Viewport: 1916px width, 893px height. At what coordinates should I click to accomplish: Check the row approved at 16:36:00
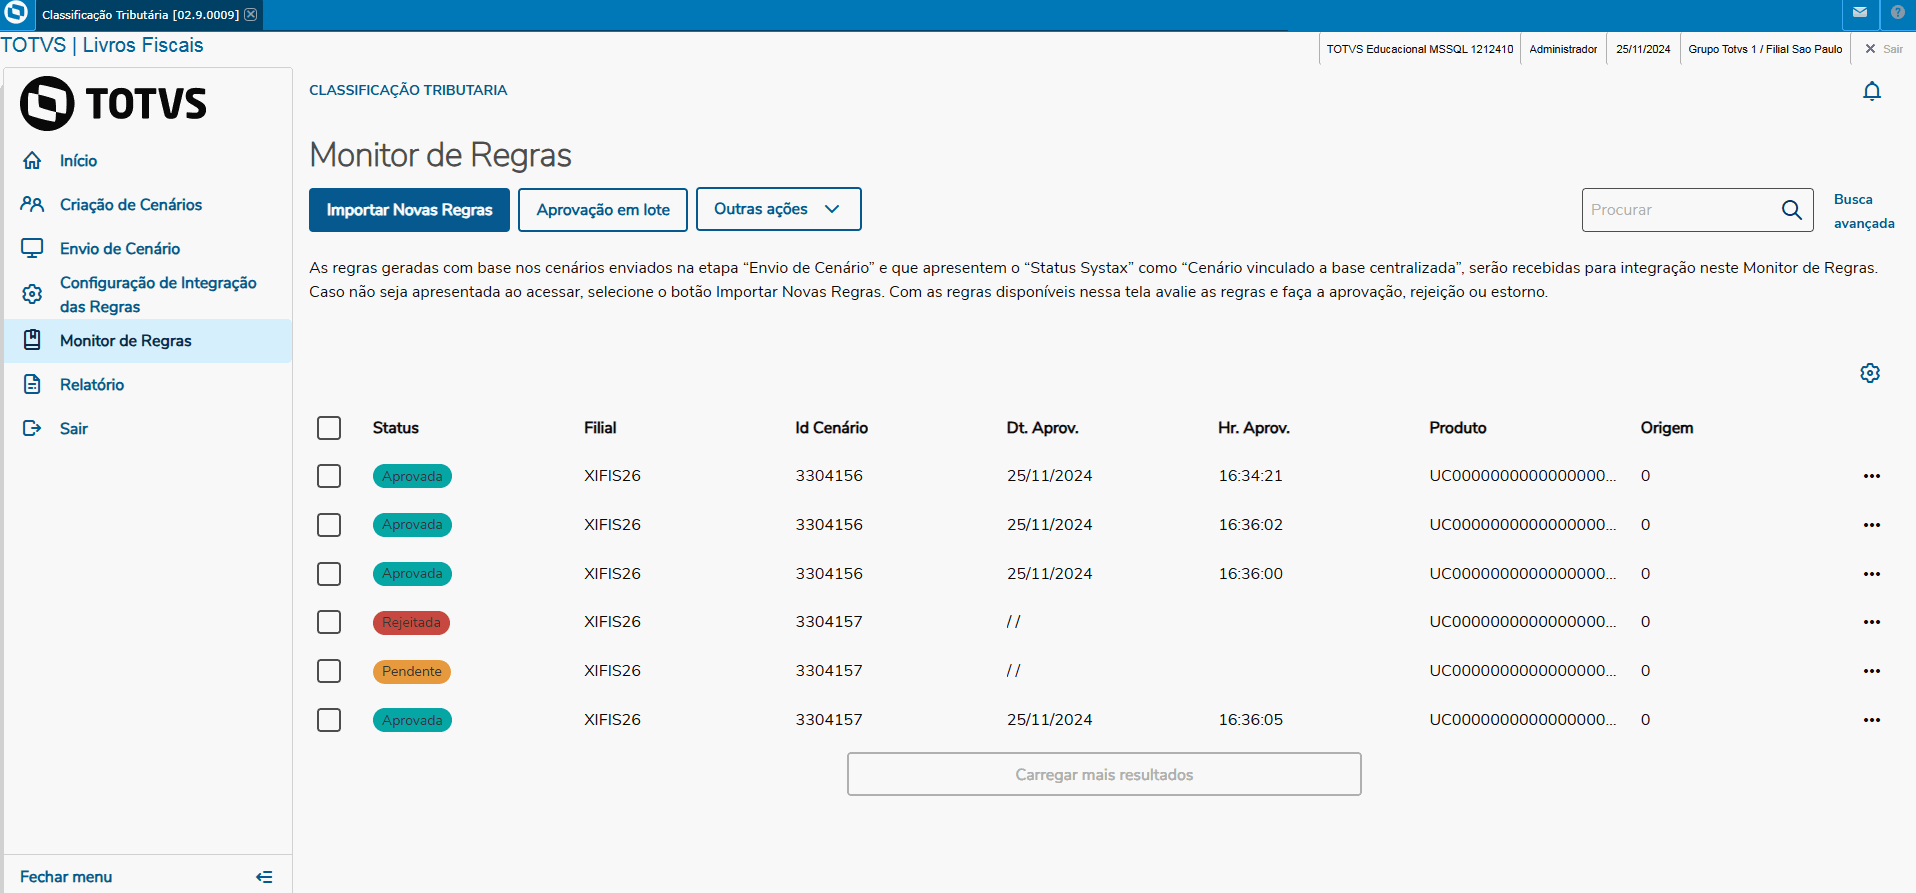[329, 574]
